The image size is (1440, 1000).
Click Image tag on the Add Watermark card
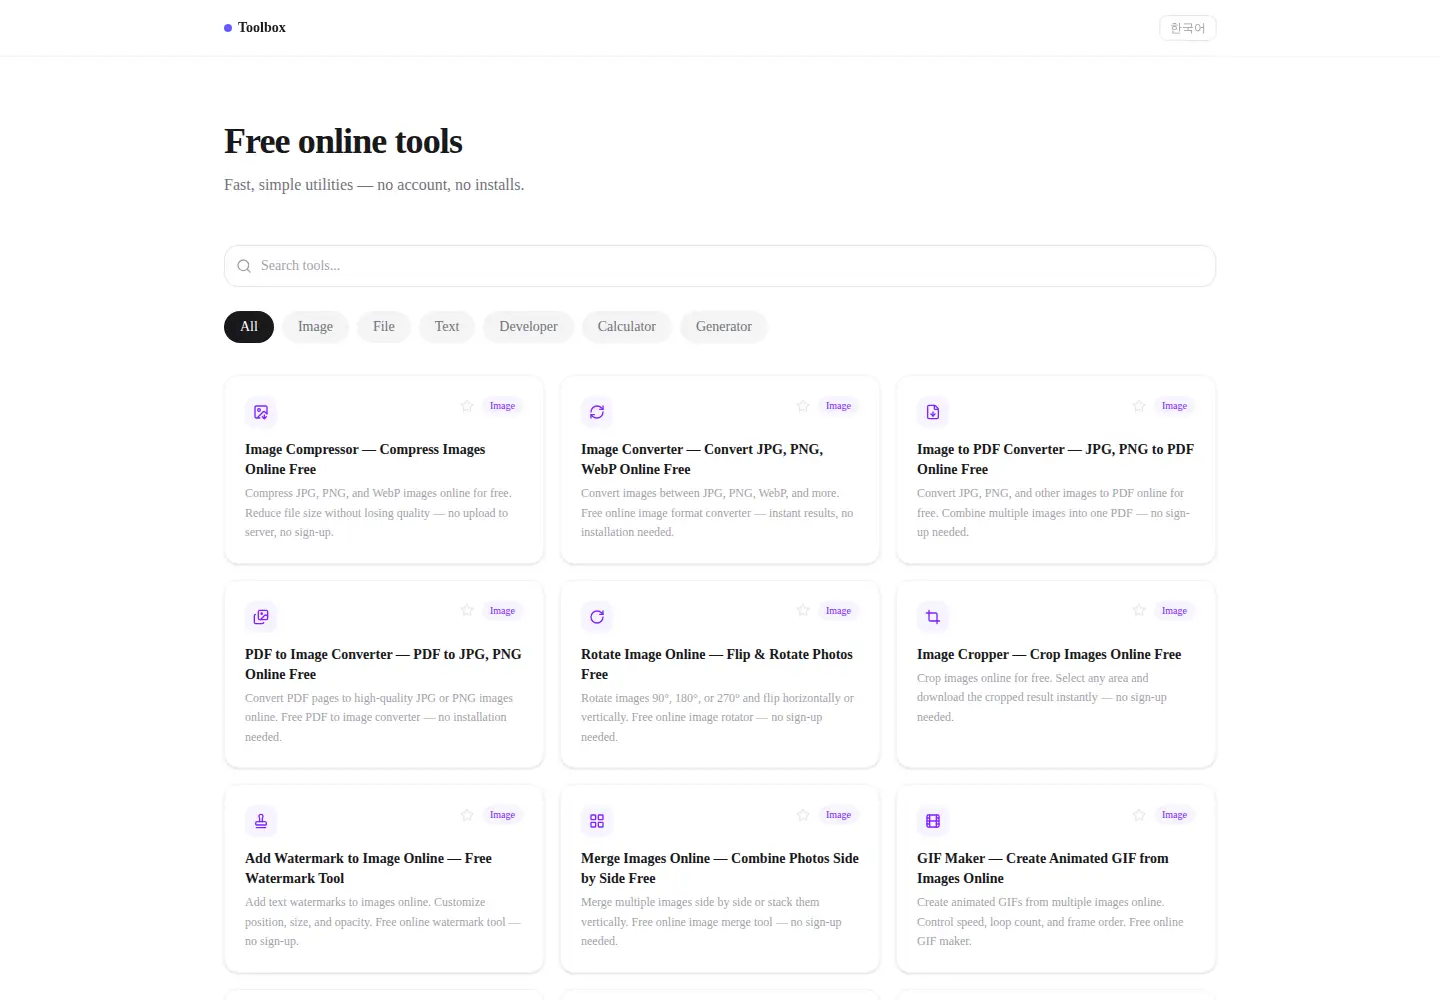(x=502, y=815)
